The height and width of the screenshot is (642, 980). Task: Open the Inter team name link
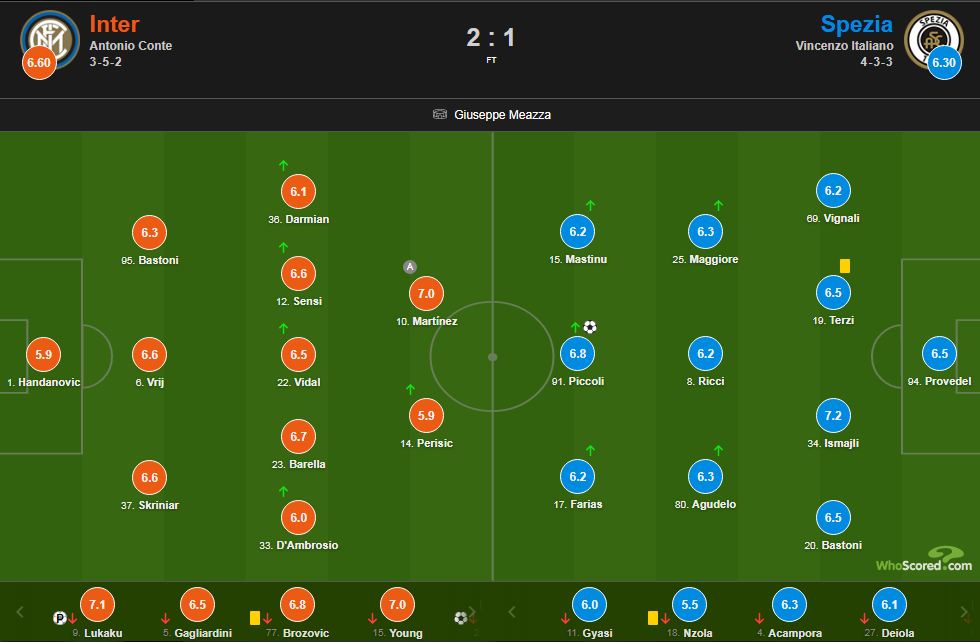coord(114,24)
